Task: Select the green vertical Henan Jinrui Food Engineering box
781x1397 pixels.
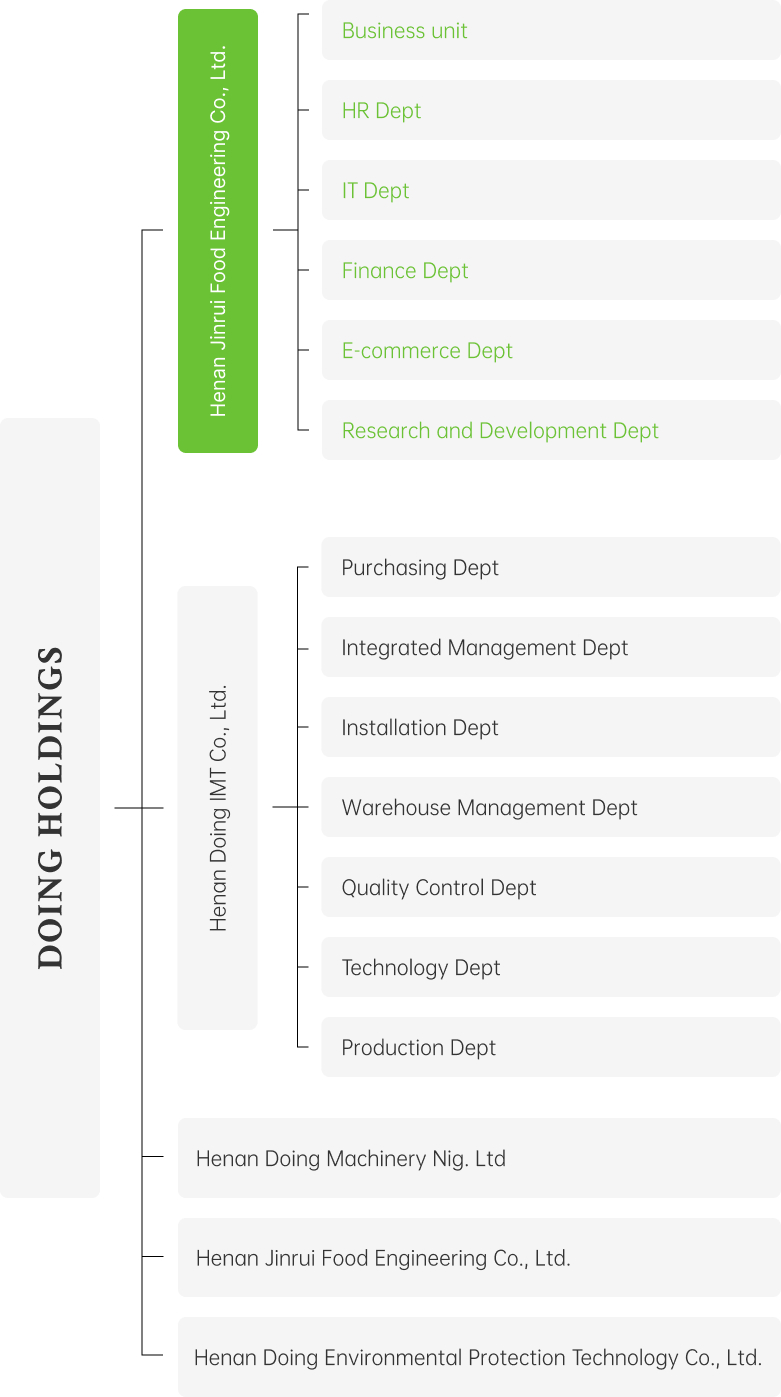Action: 218,231
